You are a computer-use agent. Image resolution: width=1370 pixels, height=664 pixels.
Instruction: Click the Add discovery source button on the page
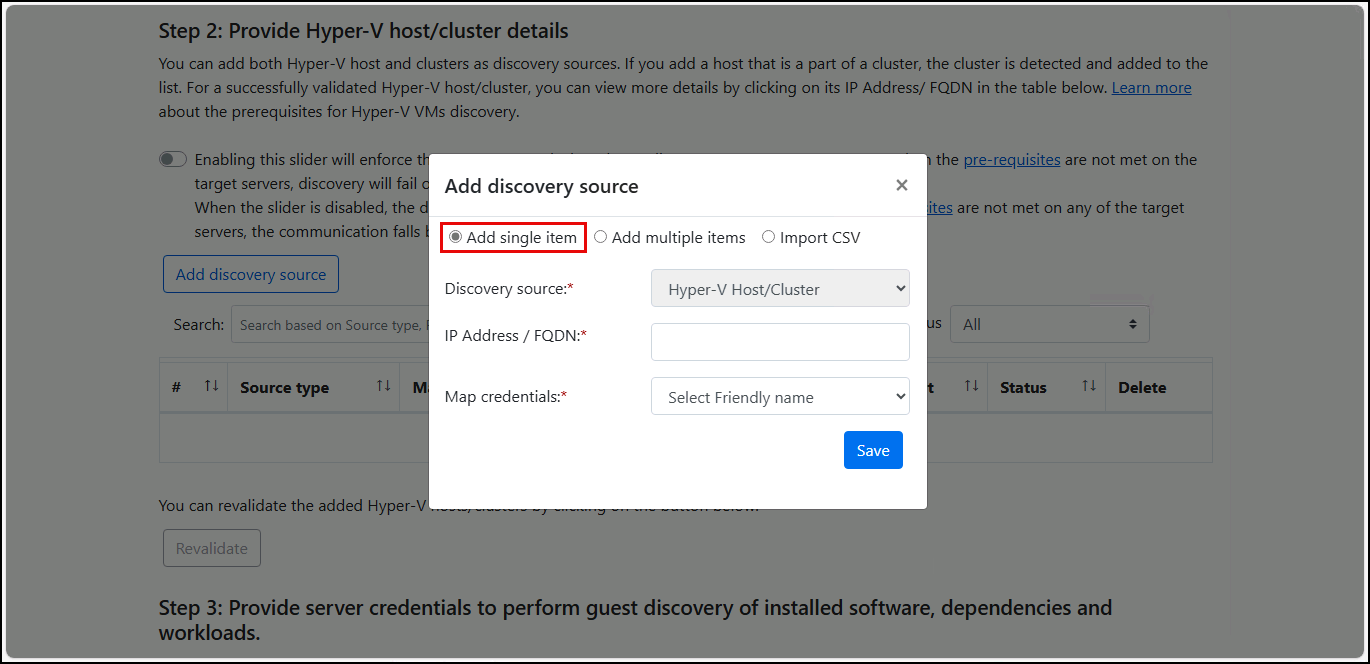[x=251, y=274]
